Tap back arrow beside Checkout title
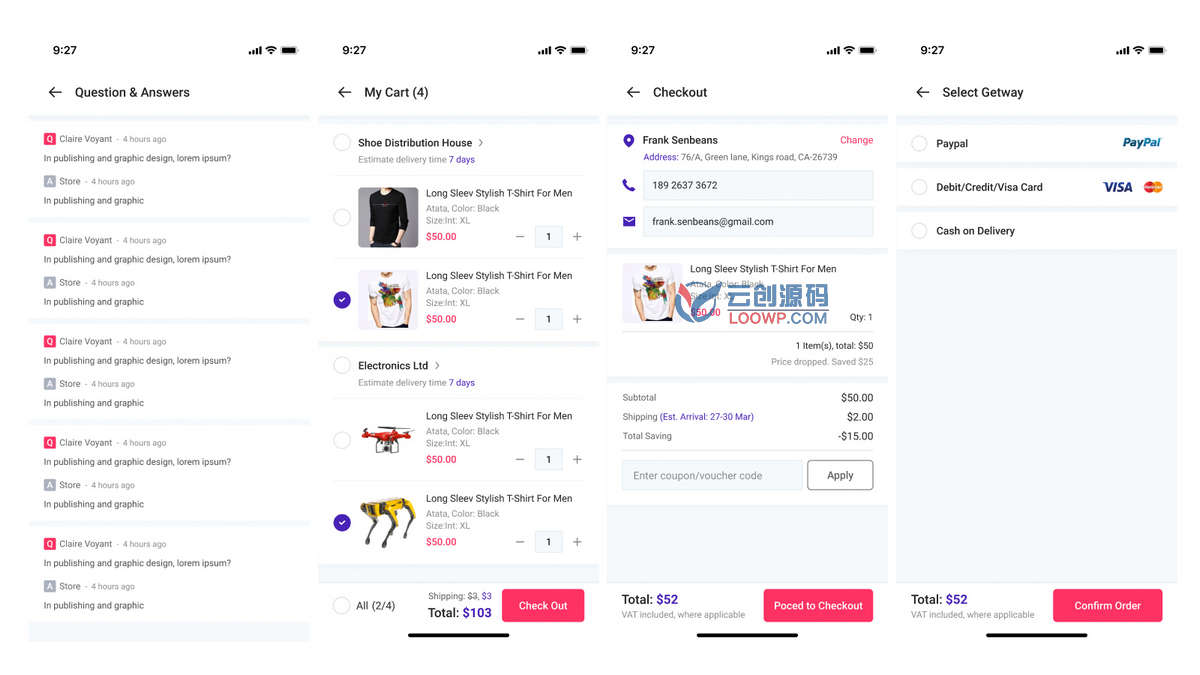 (633, 92)
